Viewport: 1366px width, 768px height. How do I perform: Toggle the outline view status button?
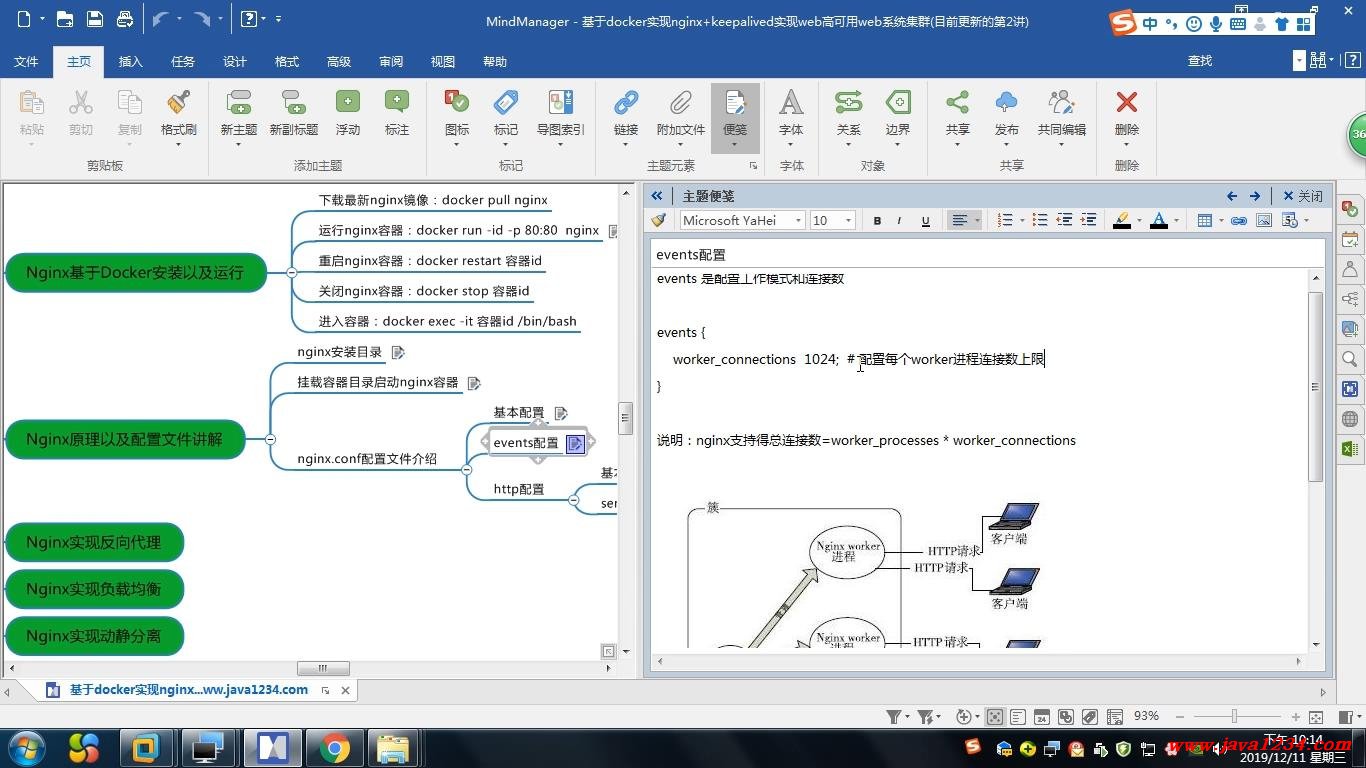[x=1017, y=717]
